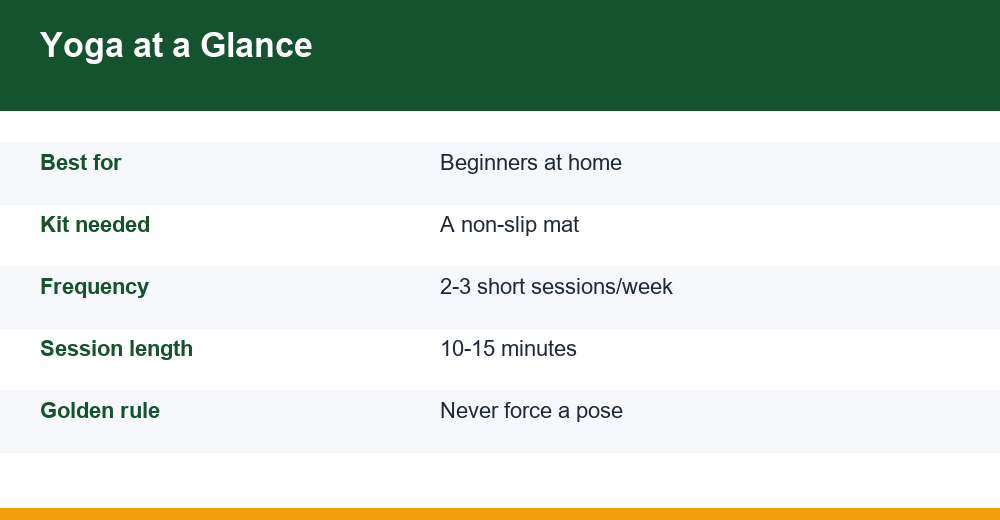Click 'Never force a pose' text
This screenshot has width=1000, height=520.
tap(531, 410)
